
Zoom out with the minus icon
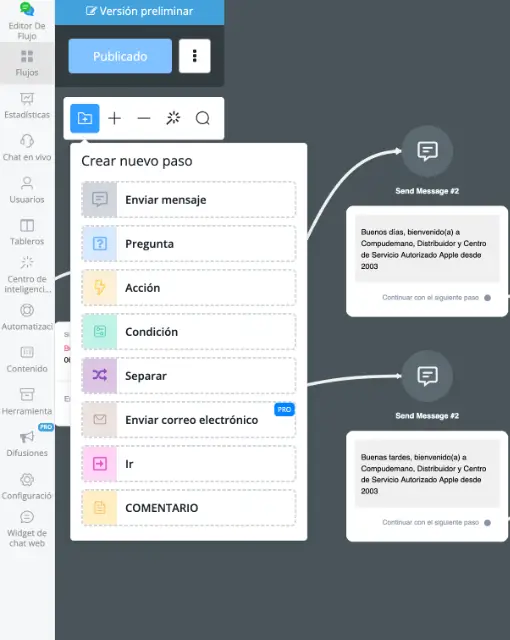tap(144, 118)
